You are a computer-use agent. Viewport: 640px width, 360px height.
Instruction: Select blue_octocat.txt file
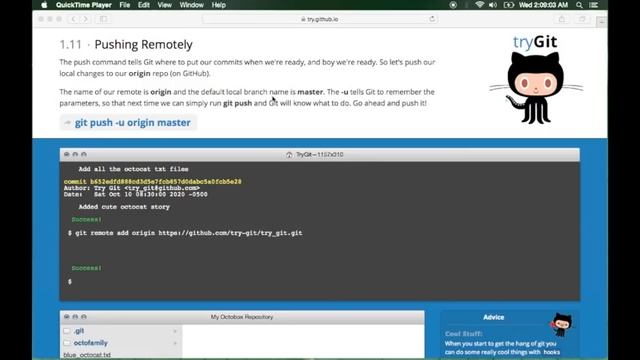87,355
